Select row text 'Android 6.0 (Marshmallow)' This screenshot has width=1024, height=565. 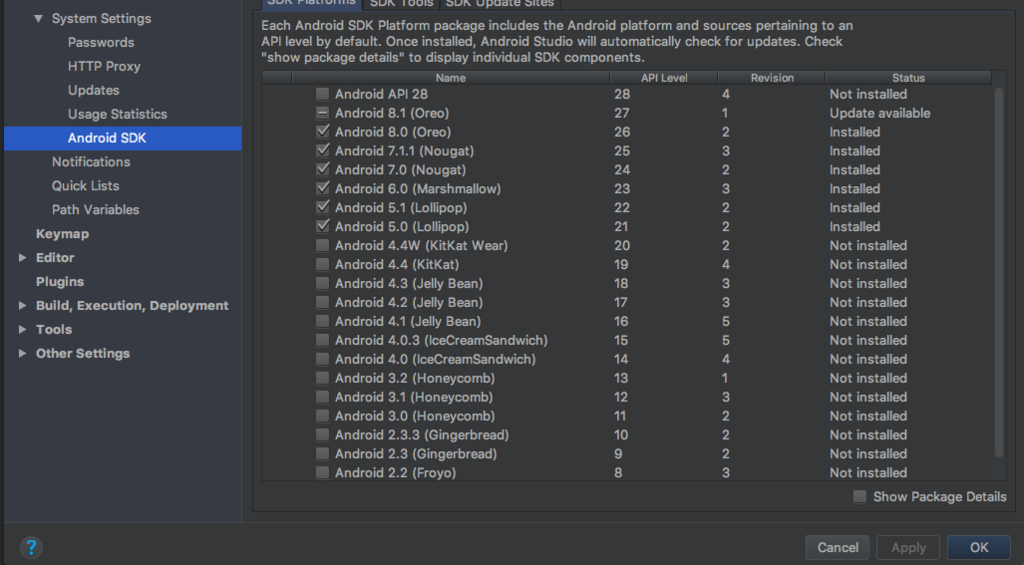(x=418, y=189)
